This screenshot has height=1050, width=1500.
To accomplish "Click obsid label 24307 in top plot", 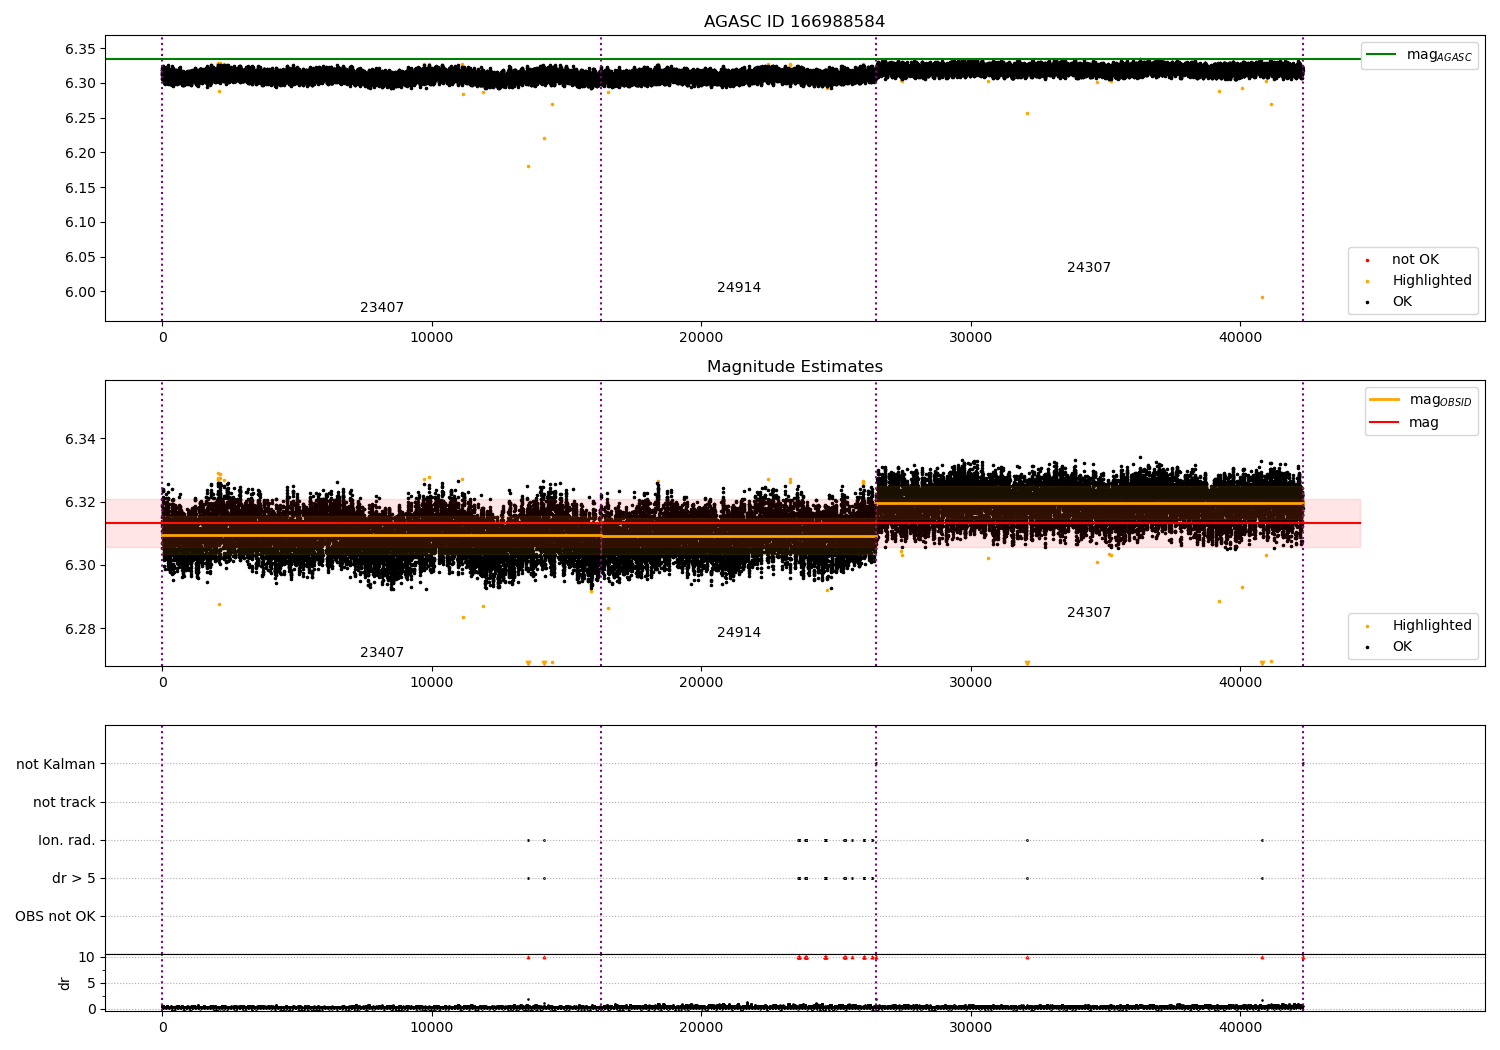I will click(1089, 268).
